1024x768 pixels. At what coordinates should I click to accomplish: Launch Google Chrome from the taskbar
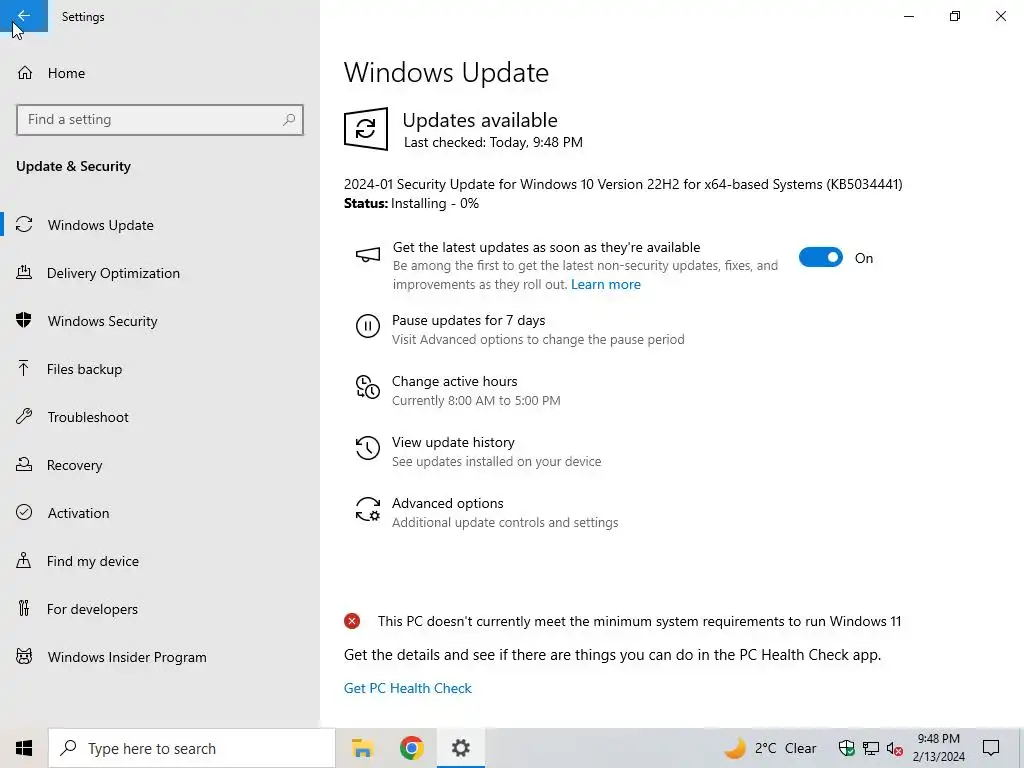click(x=411, y=748)
